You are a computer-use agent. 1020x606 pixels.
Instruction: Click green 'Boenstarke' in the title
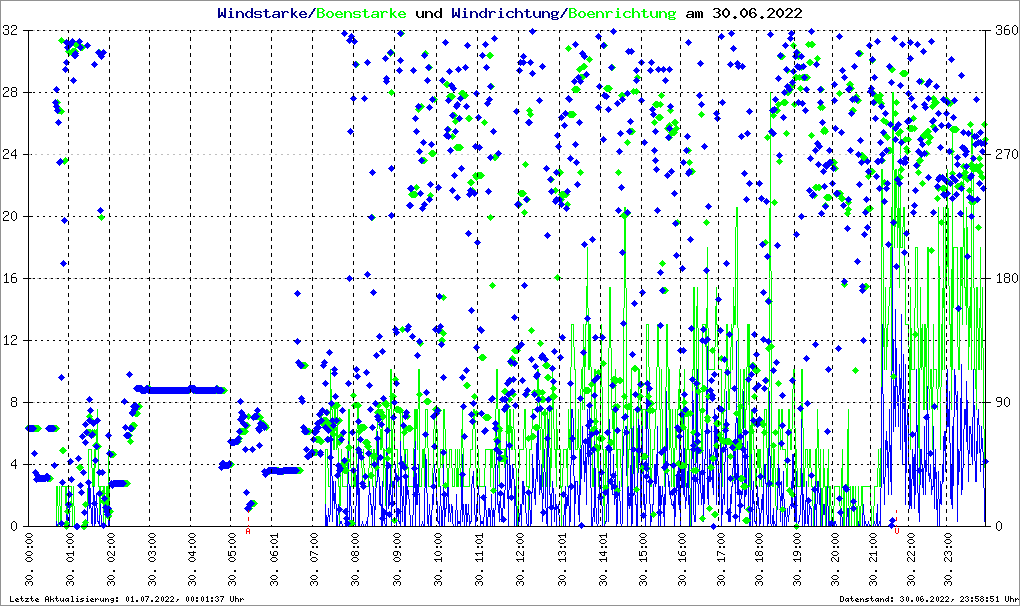tap(361, 14)
